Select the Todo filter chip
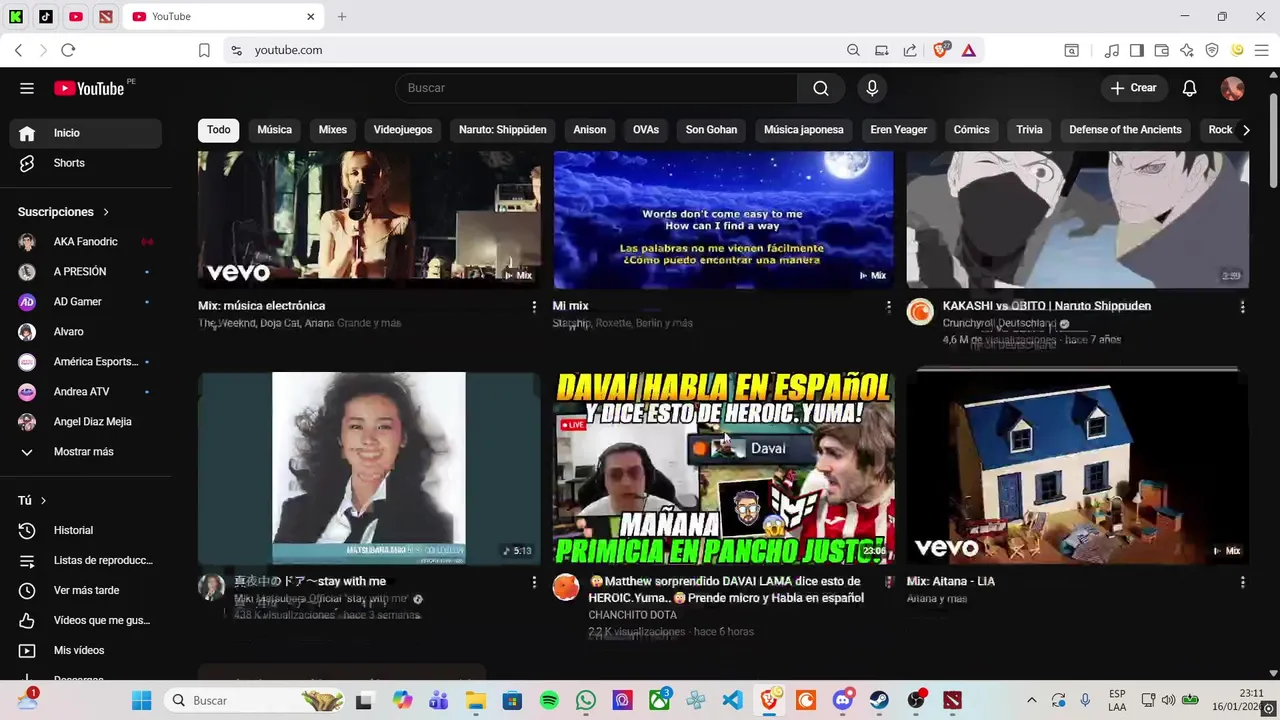Screen dimensions: 1280x720 [x=219, y=130]
